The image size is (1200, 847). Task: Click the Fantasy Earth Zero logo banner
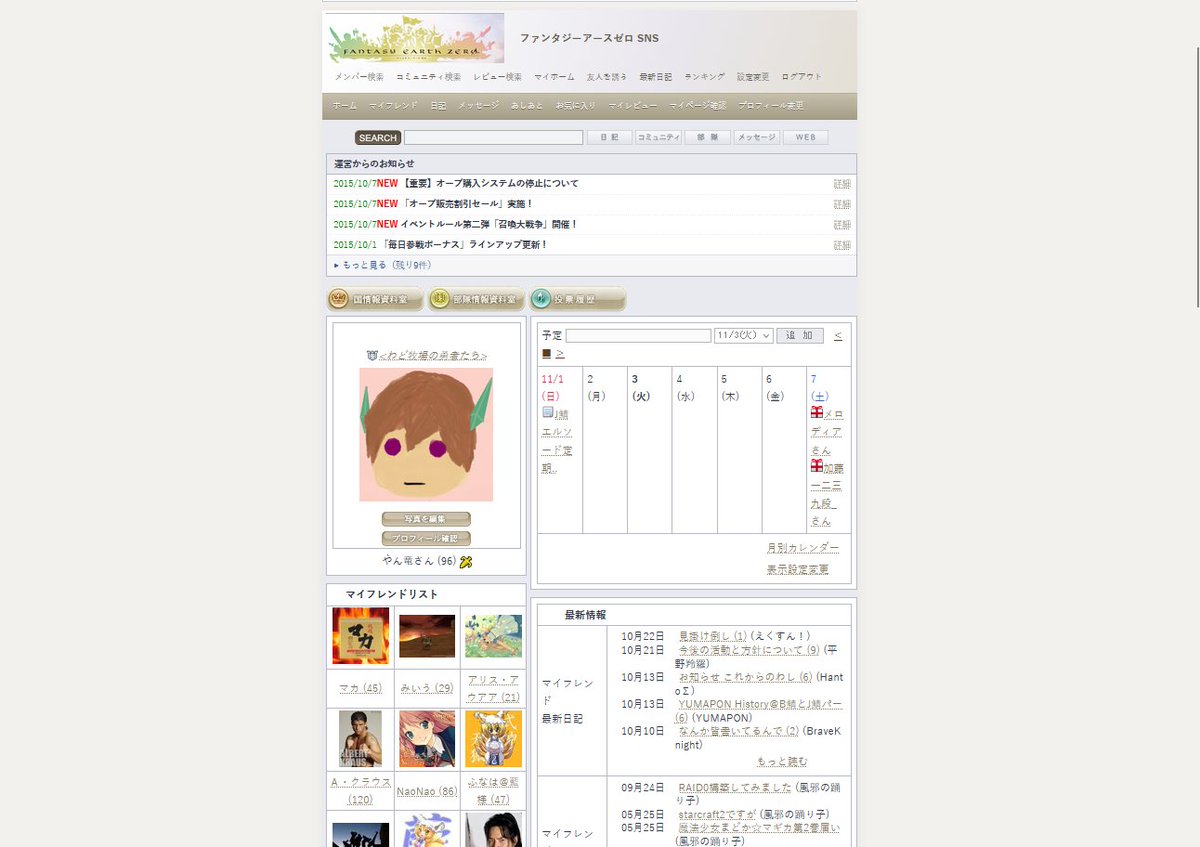tap(415, 39)
